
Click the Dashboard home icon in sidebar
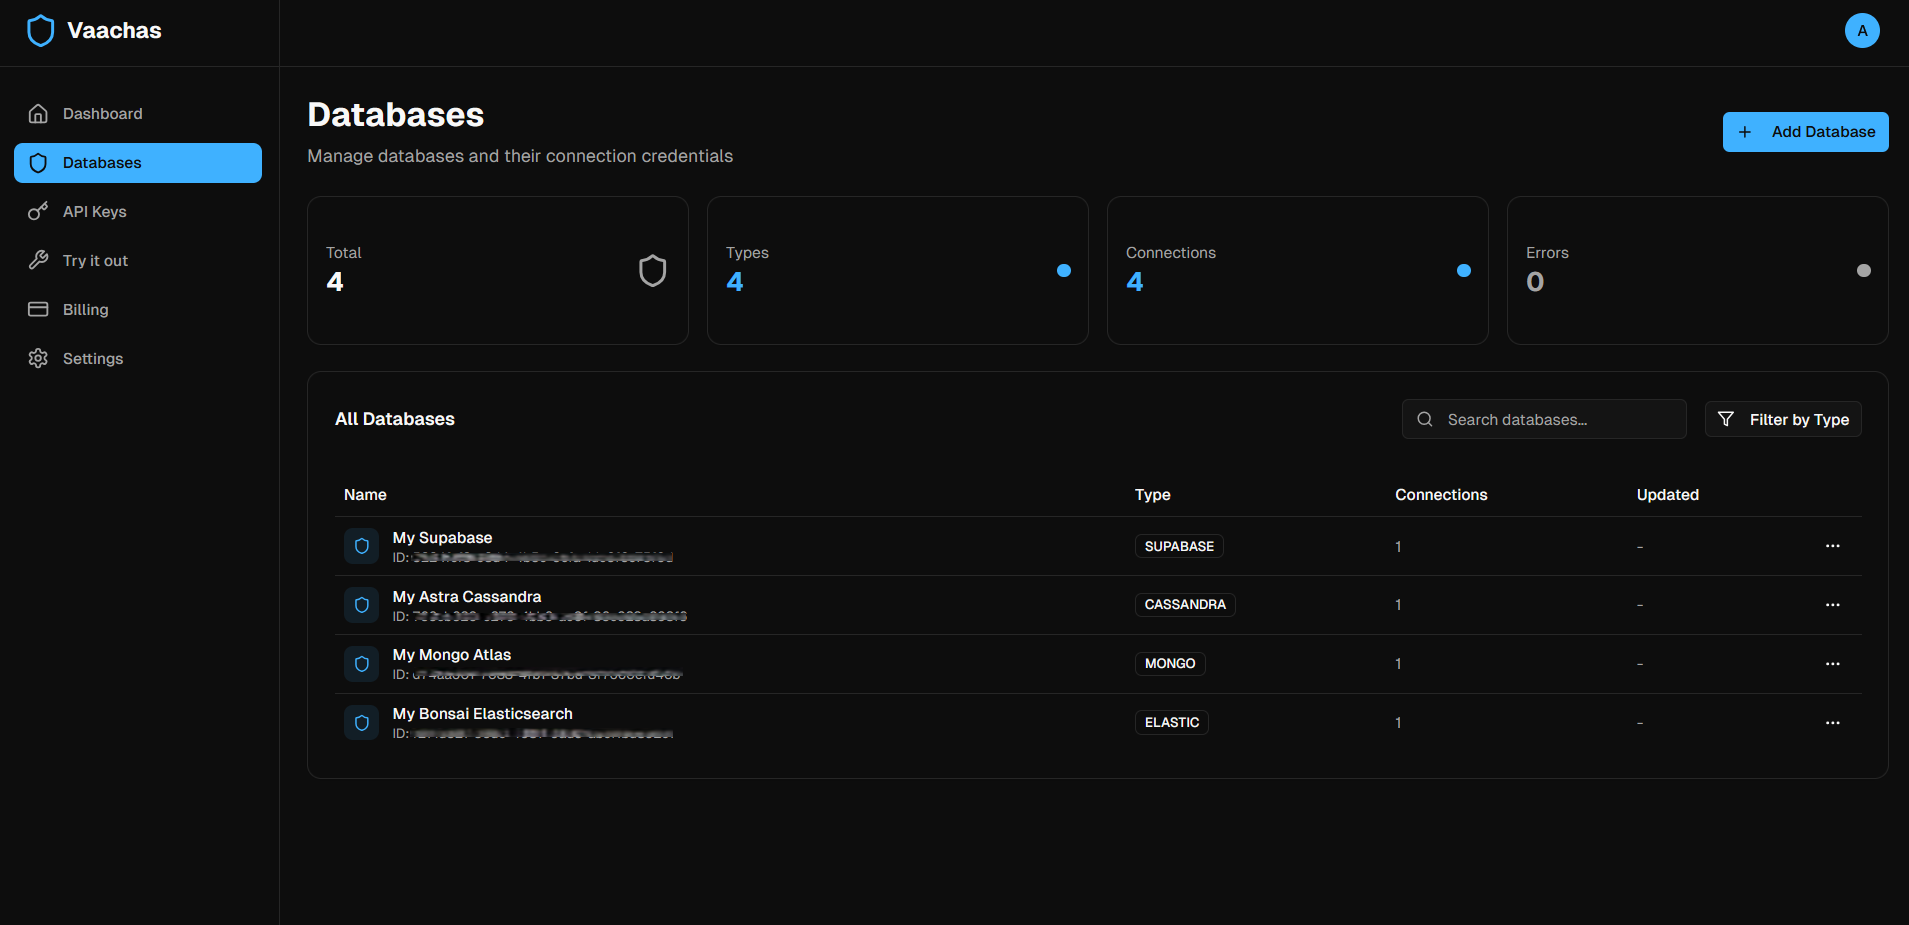click(x=38, y=113)
